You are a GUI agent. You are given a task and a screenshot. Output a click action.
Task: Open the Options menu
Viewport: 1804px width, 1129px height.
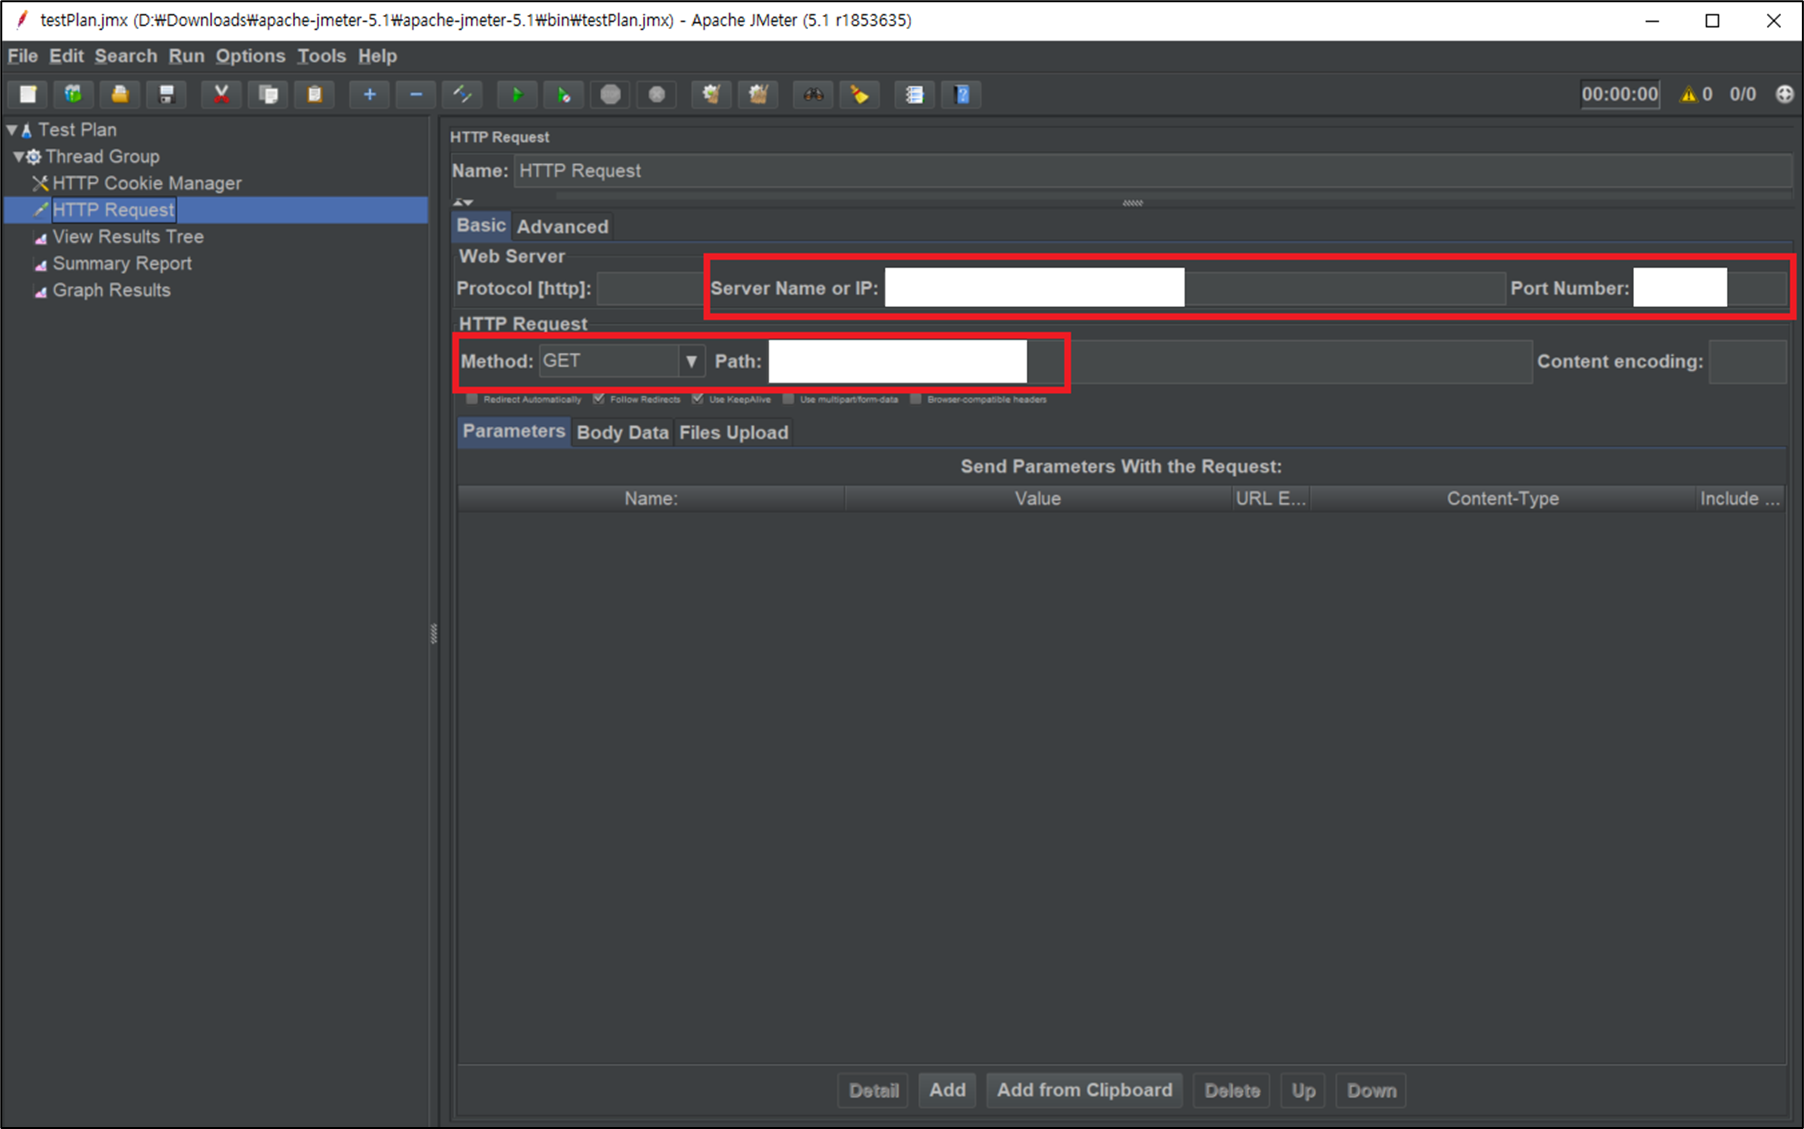(250, 56)
